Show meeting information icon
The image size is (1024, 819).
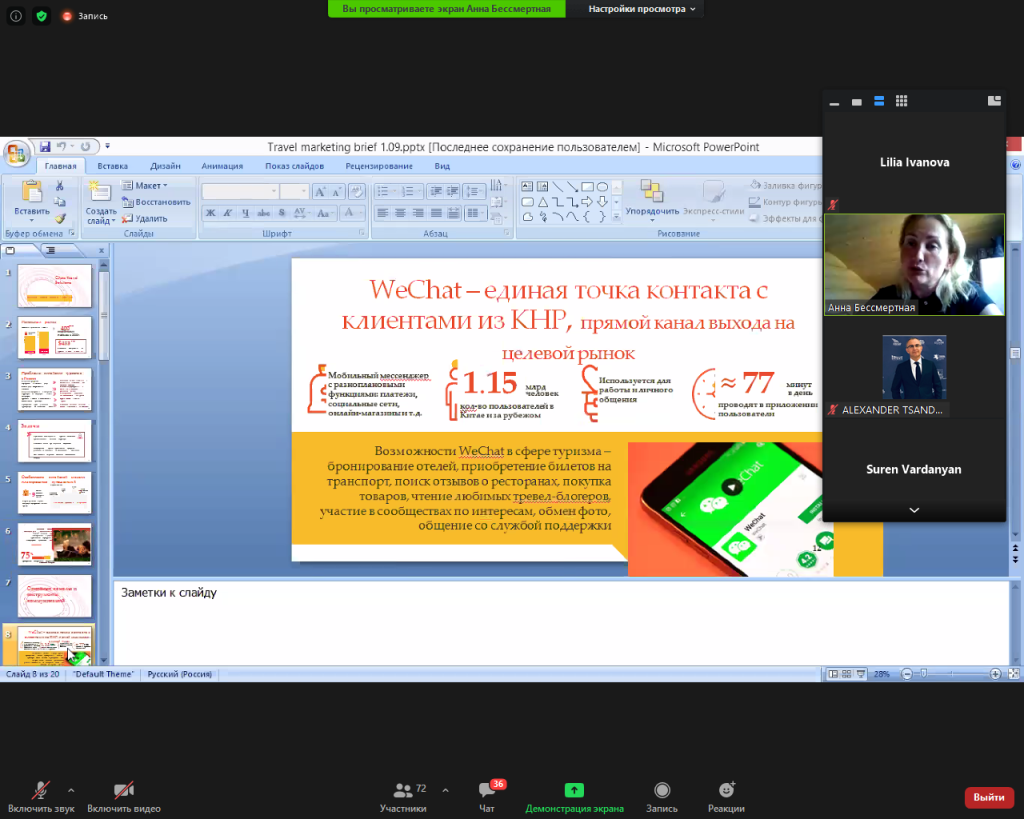click(x=16, y=16)
